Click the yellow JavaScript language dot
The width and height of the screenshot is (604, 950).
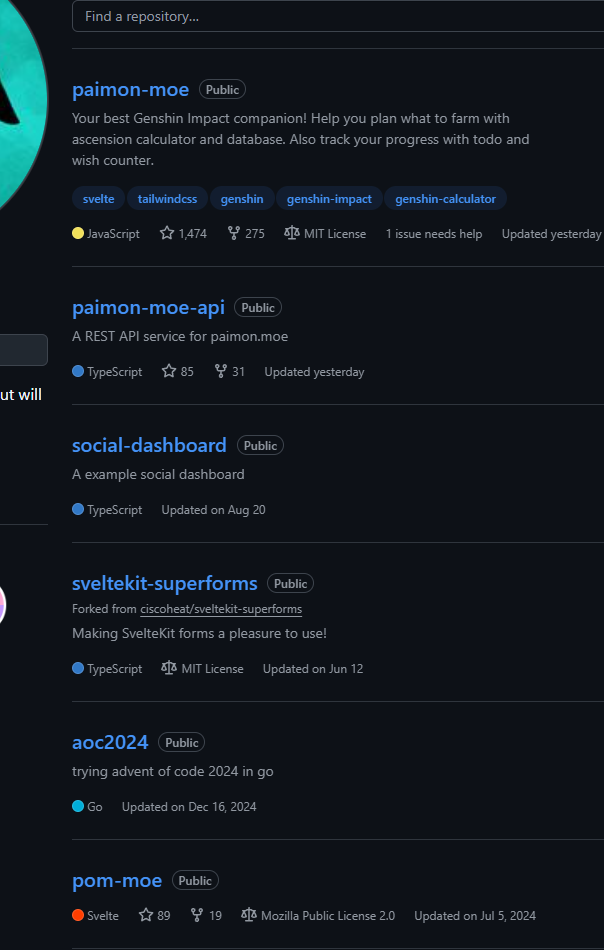pos(78,233)
